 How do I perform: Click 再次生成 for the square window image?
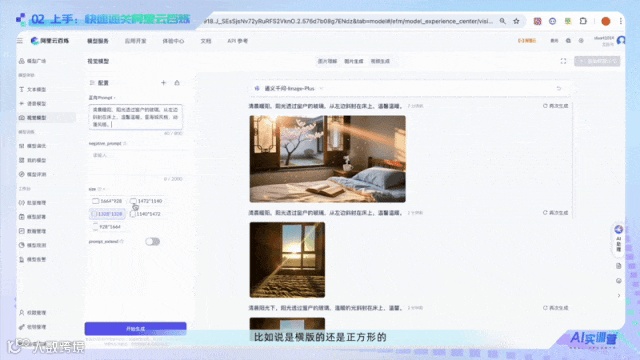[x=556, y=213]
